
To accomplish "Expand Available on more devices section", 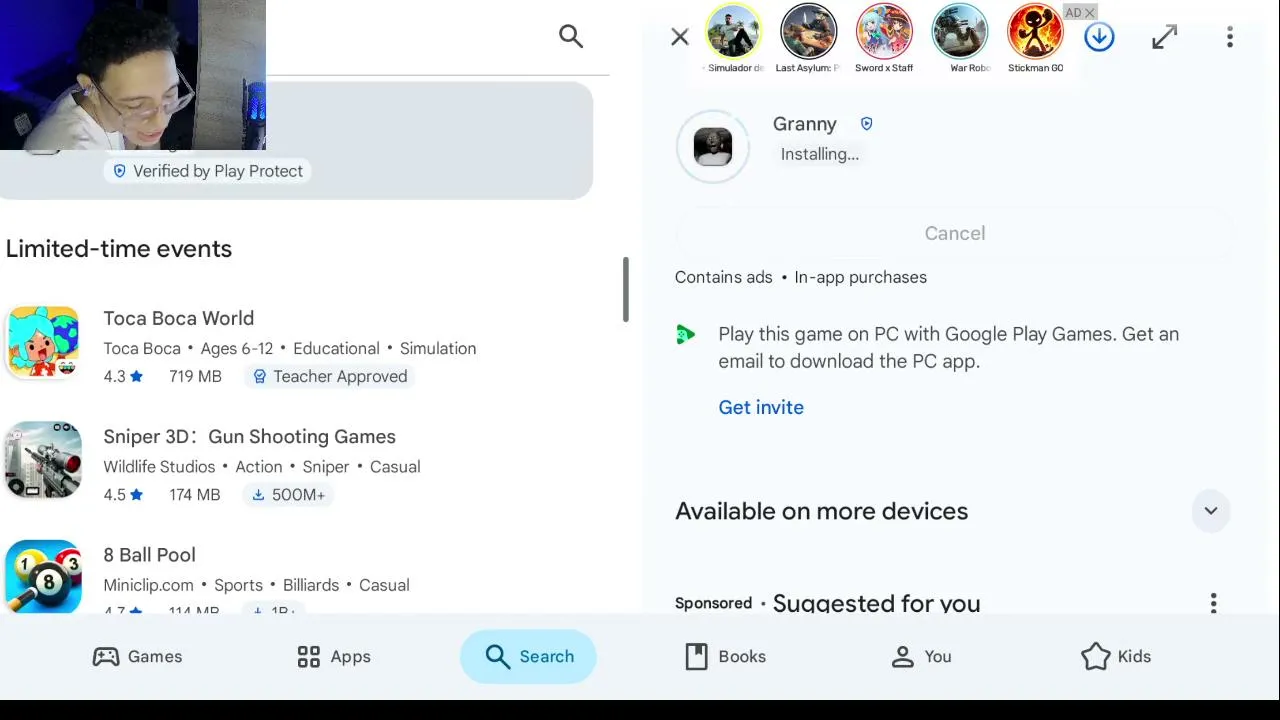I will (x=1210, y=511).
